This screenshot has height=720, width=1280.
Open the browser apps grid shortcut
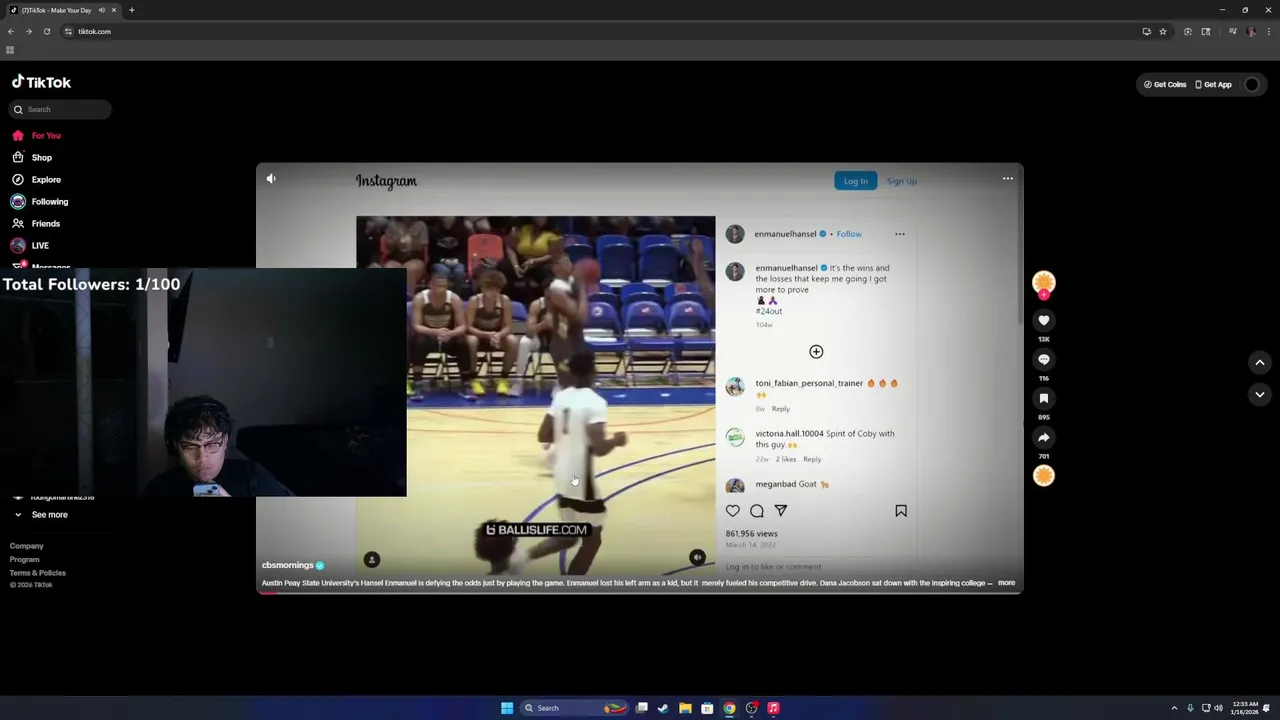10,50
